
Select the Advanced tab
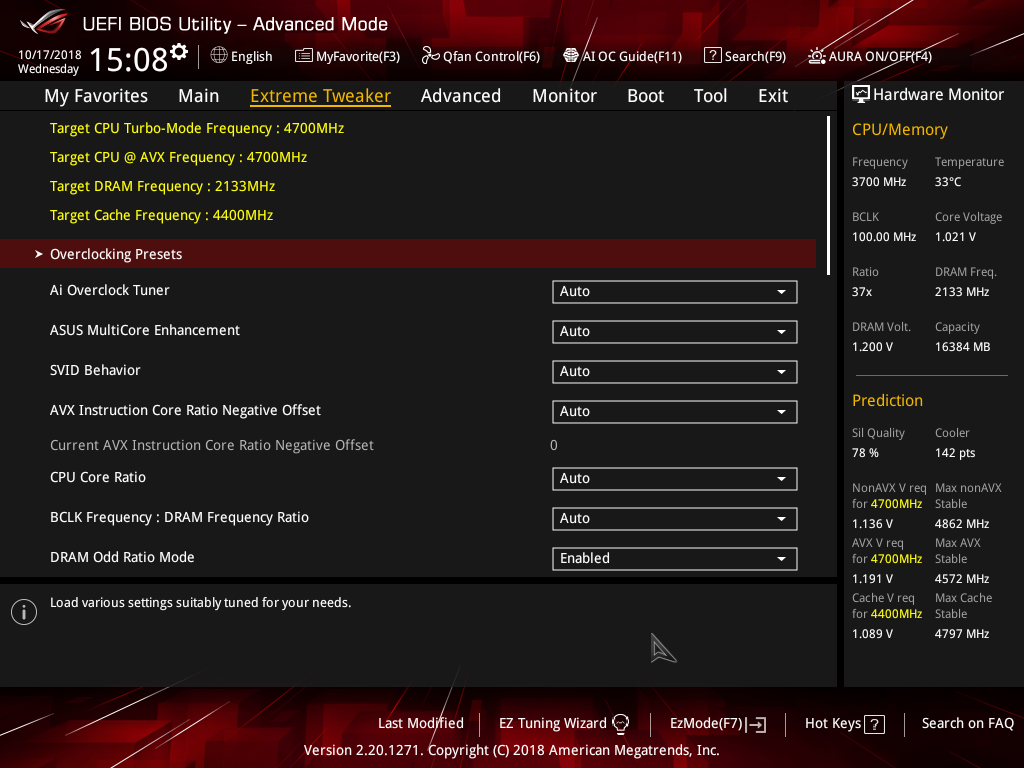(x=461, y=95)
